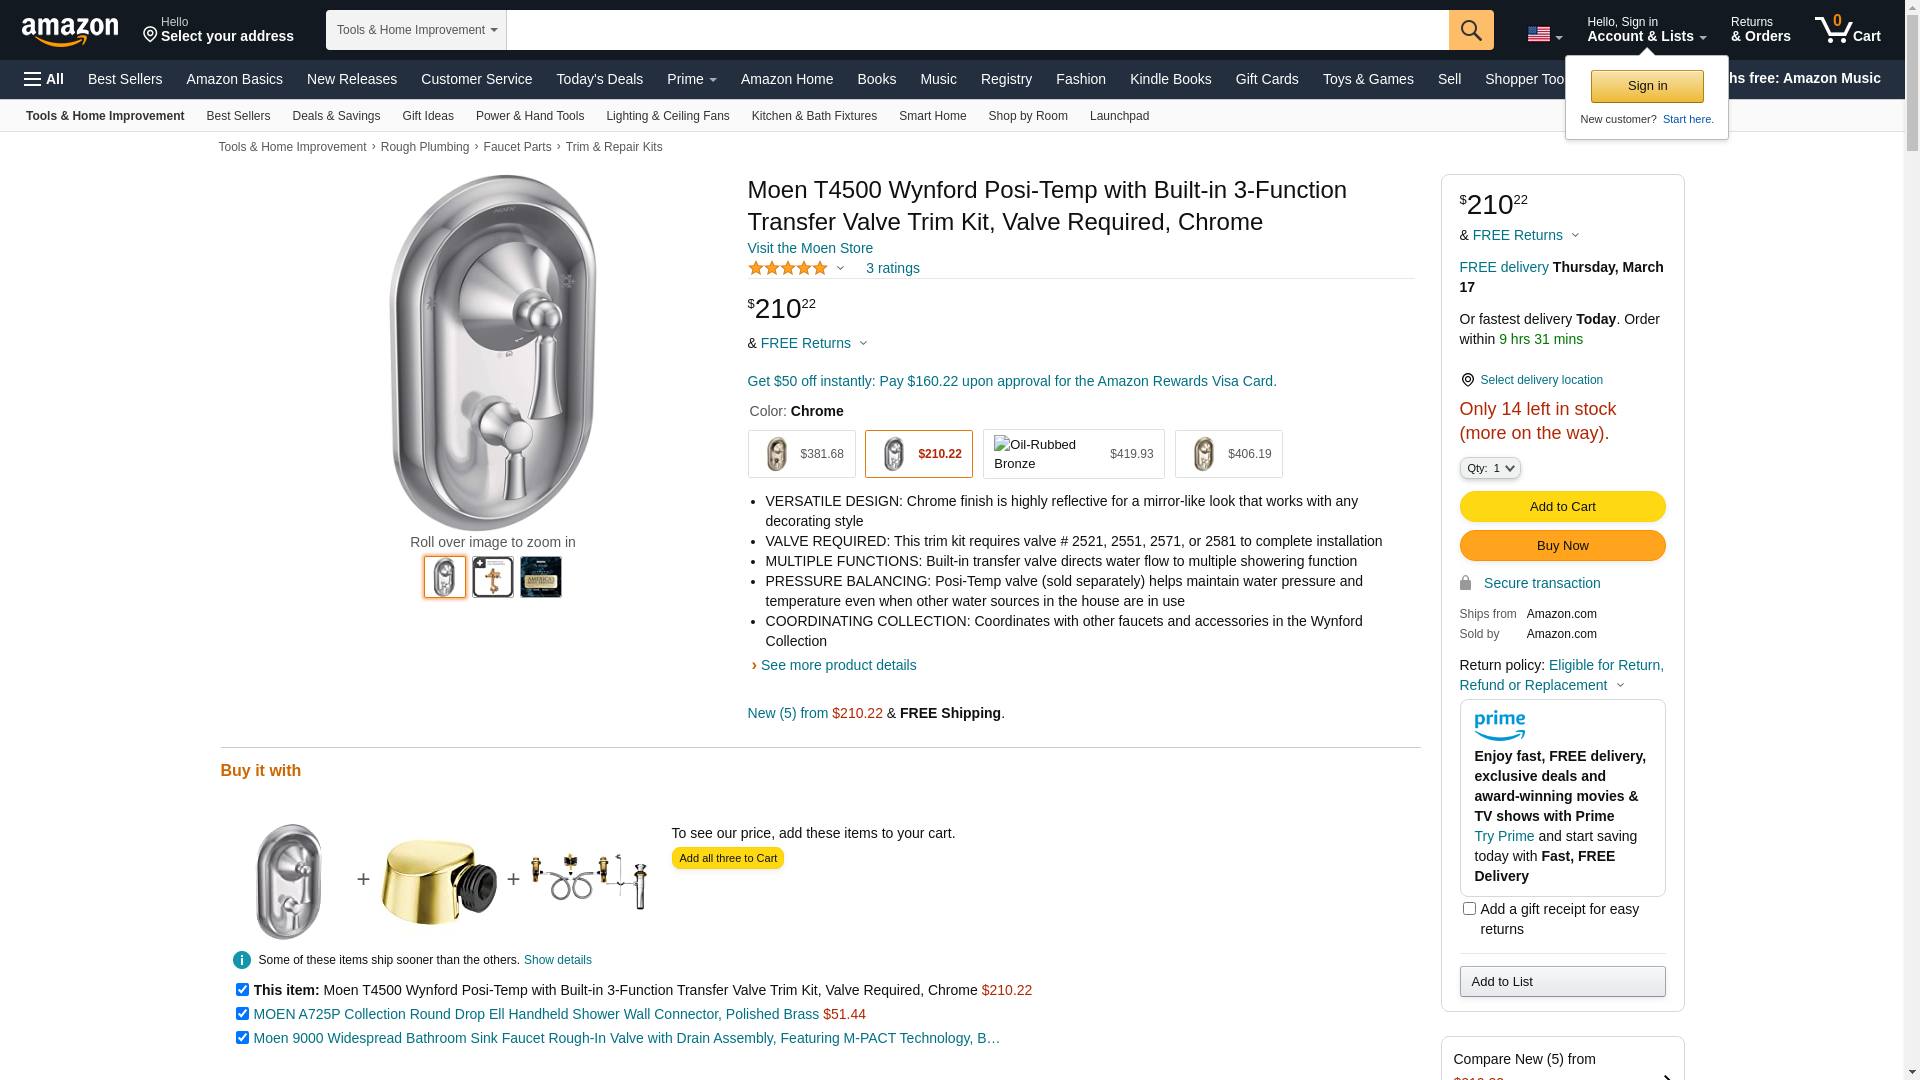The height and width of the screenshot is (1080, 1920).
Task: Open the Visit the Moen Store link
Action: [810, 248]
